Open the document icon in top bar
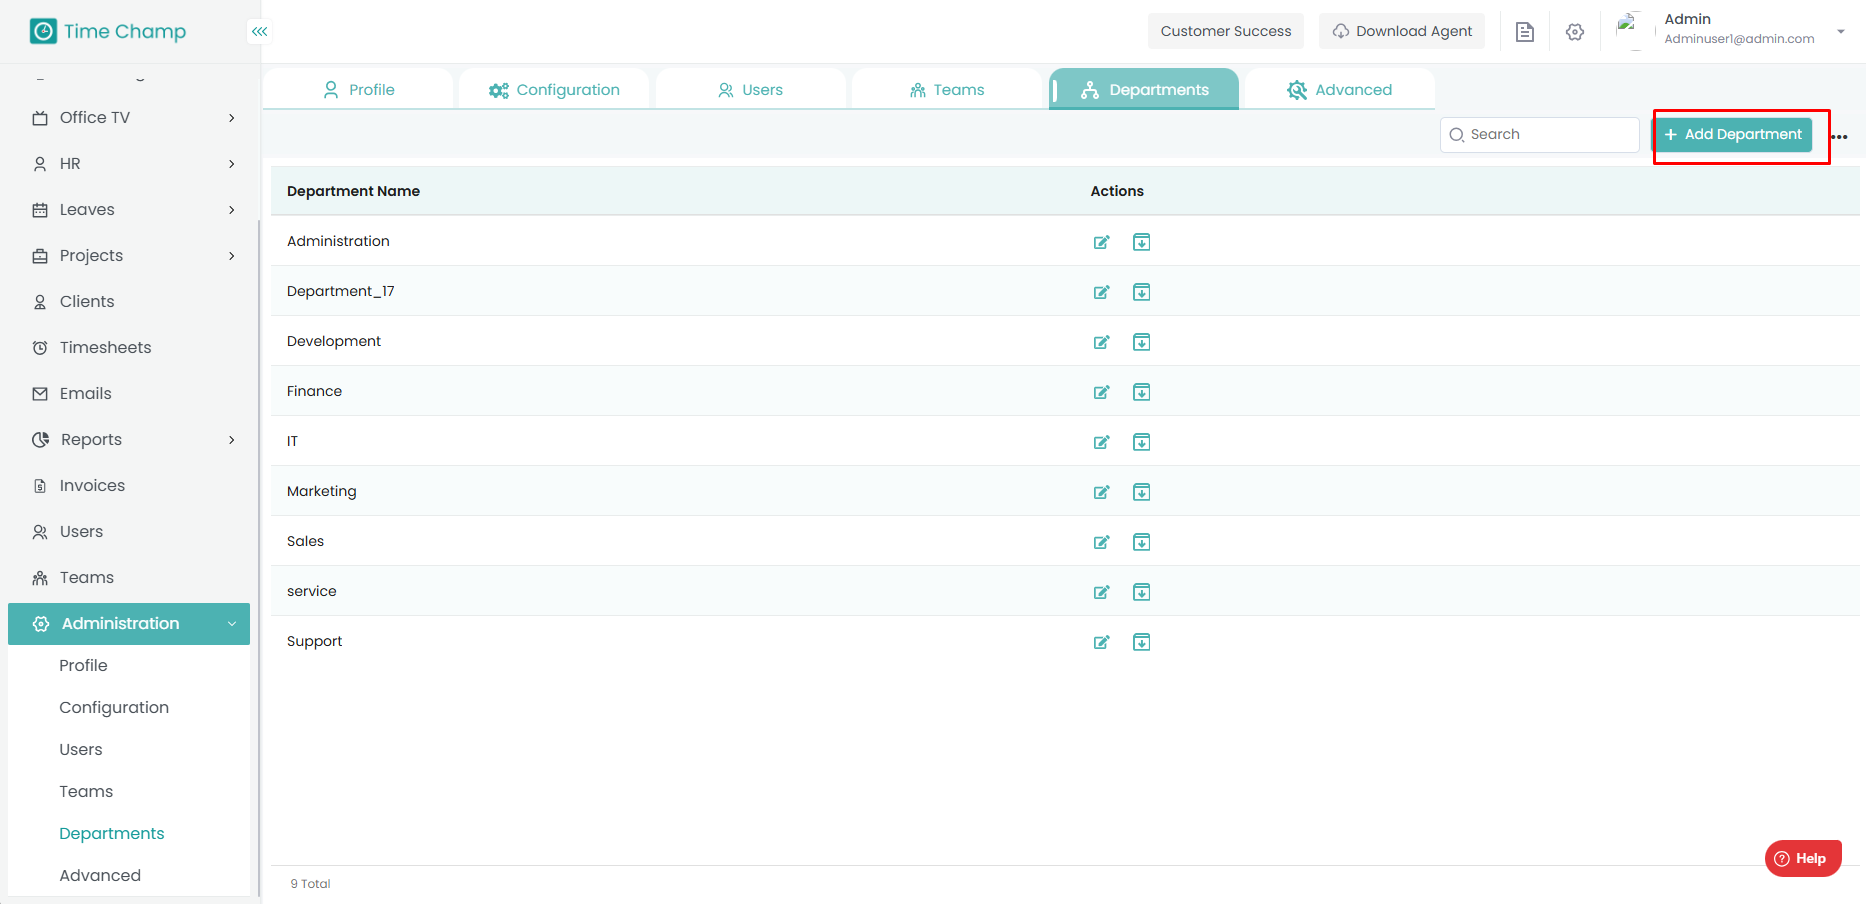Screen dimensions: 1866x904 point(1525,32)
